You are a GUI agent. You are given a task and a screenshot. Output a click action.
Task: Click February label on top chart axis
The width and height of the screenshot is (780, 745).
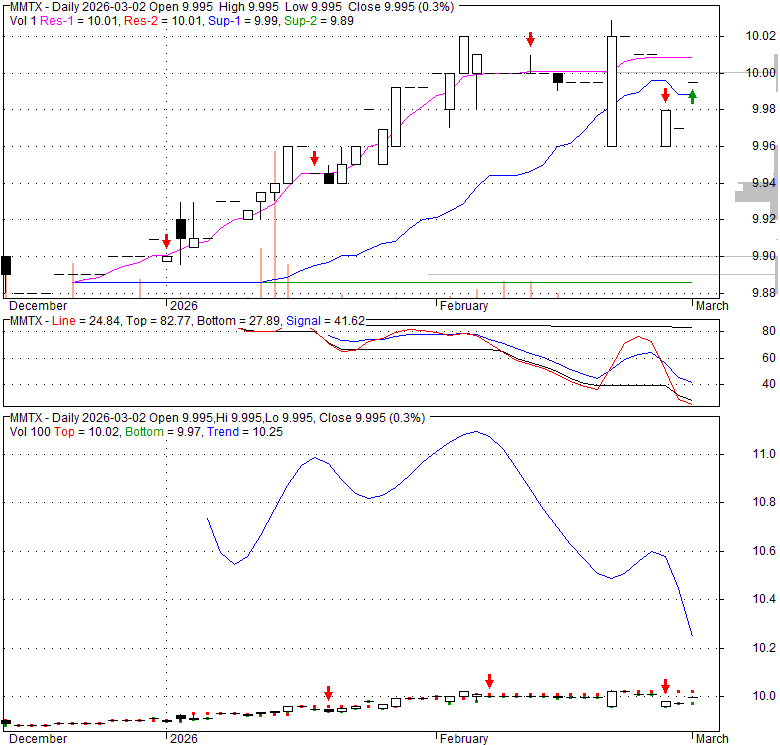(x=462, y=306)
